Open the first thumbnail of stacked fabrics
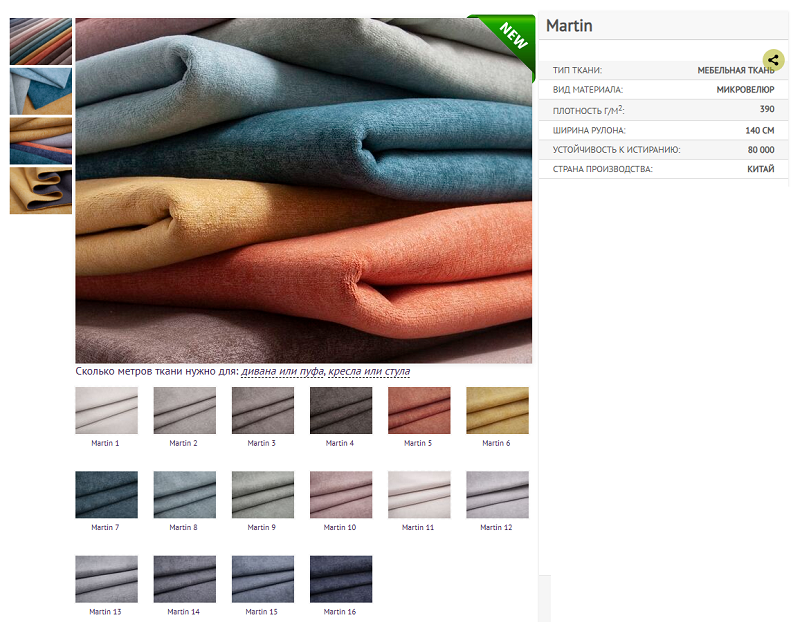This screenshot has height=622, width=800. pyautogui.click(x=41, y=41)
